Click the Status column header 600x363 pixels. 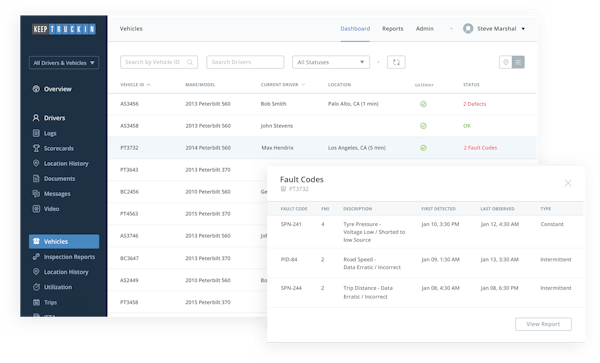[x=471, y=85]
